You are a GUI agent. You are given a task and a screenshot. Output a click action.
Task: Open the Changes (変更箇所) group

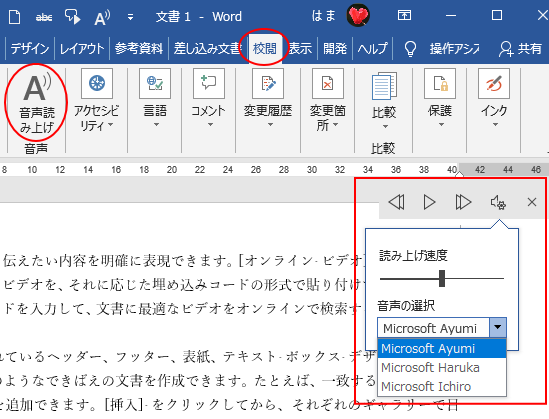coord(328,101)
